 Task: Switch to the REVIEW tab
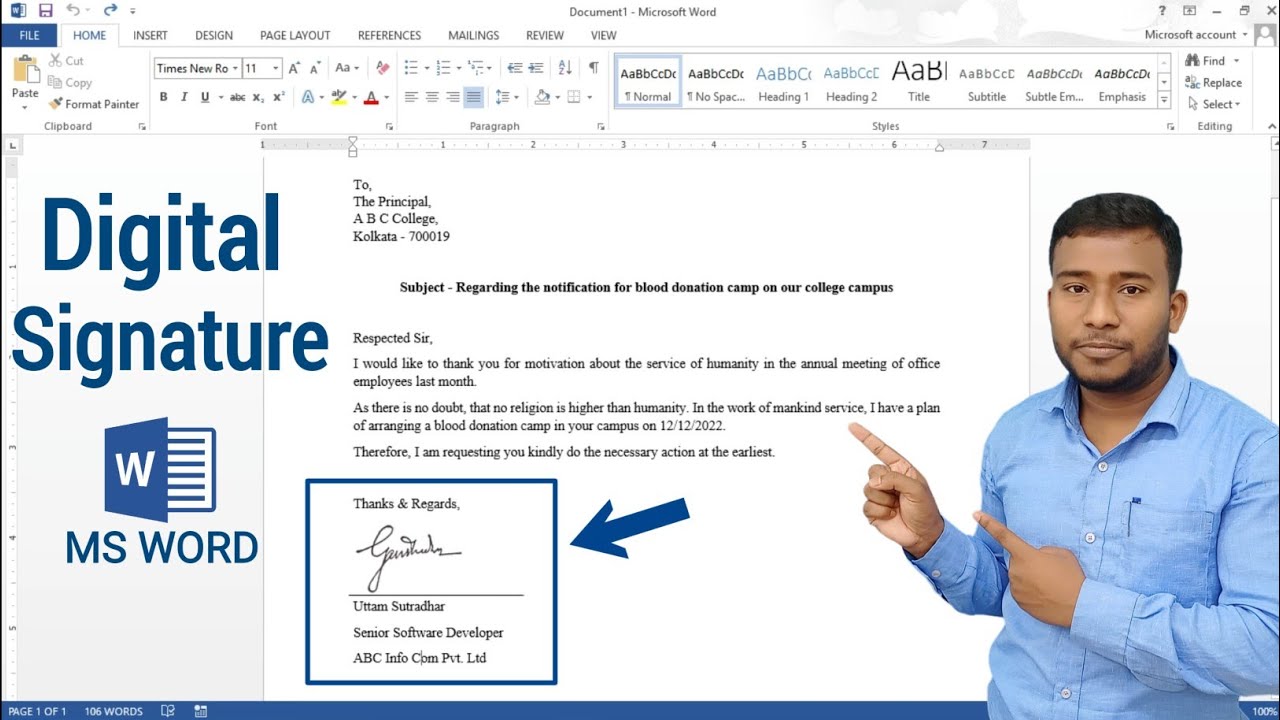pos(545,35)
